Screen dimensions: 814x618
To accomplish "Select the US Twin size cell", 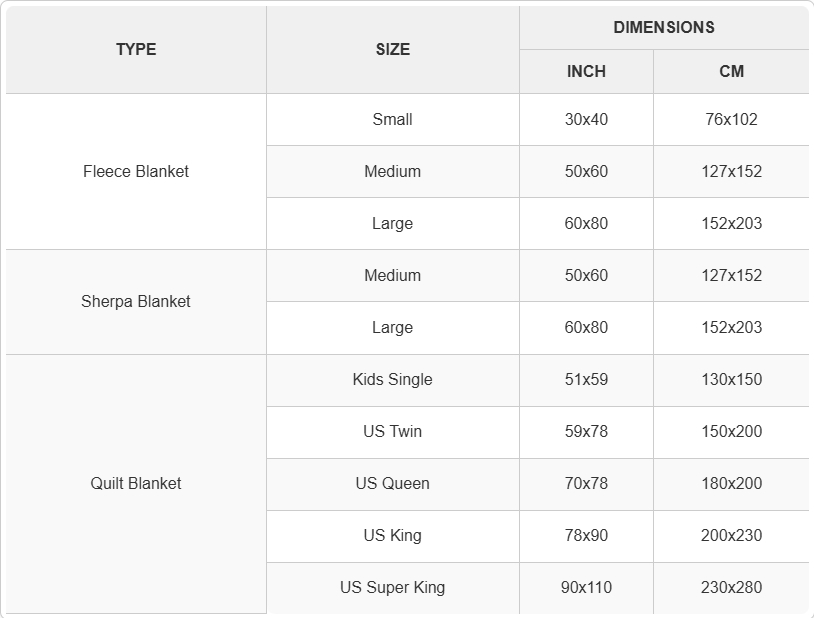I will tap(393, 432).
